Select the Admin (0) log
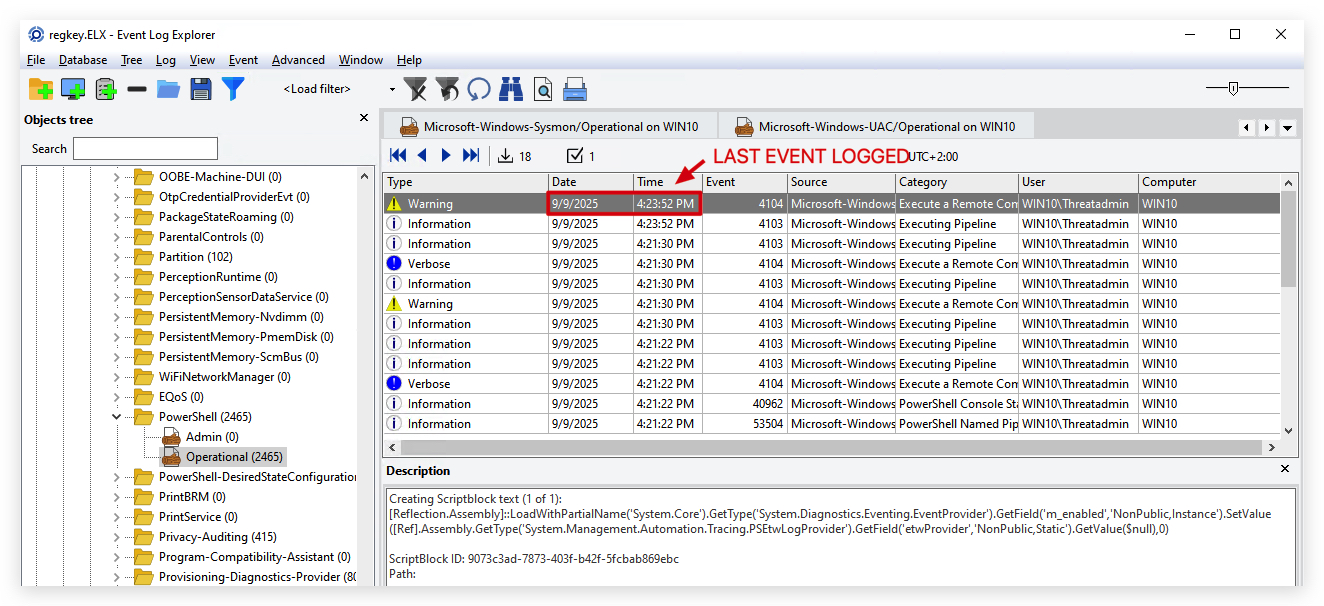1324x606 pixels. (x=212, y=437)
